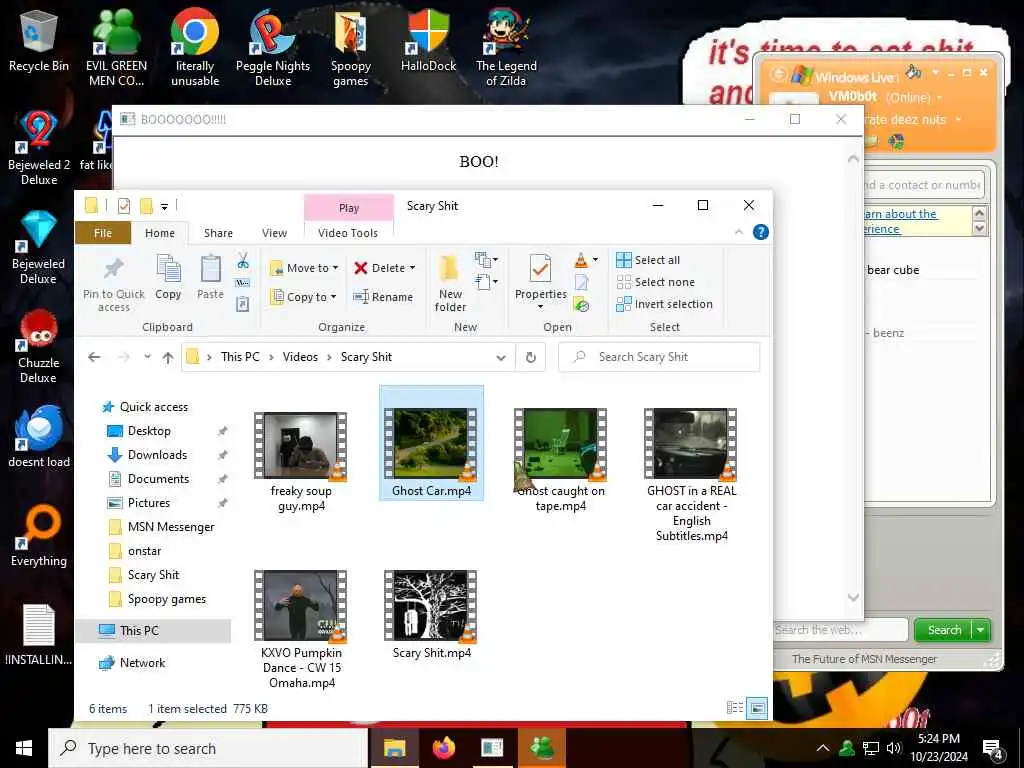Image resolution: width=1024 pixels, height=768 pixels.
Task: Launch Peggle Nights Deluxe shortcut
Action: coord(273,47)
